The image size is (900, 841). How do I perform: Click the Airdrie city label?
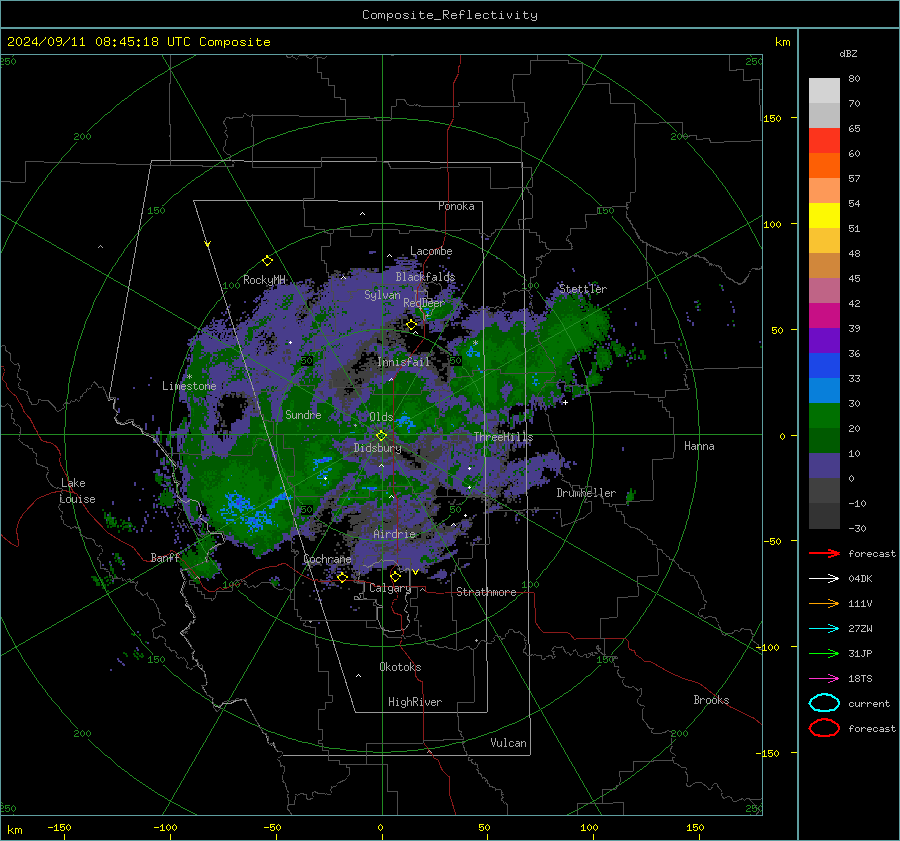[x=394, y=534]
